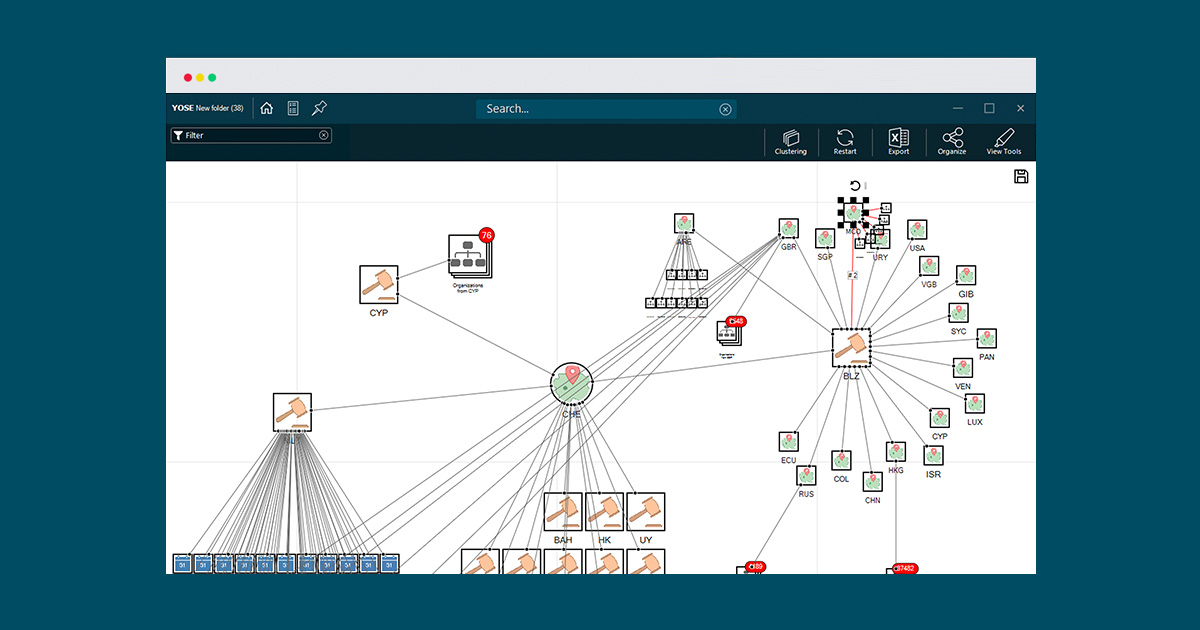The width and height of the screenshot is (1200, 630).
Task: Click the Restart button in the toolbar
Action: point(845,141)
